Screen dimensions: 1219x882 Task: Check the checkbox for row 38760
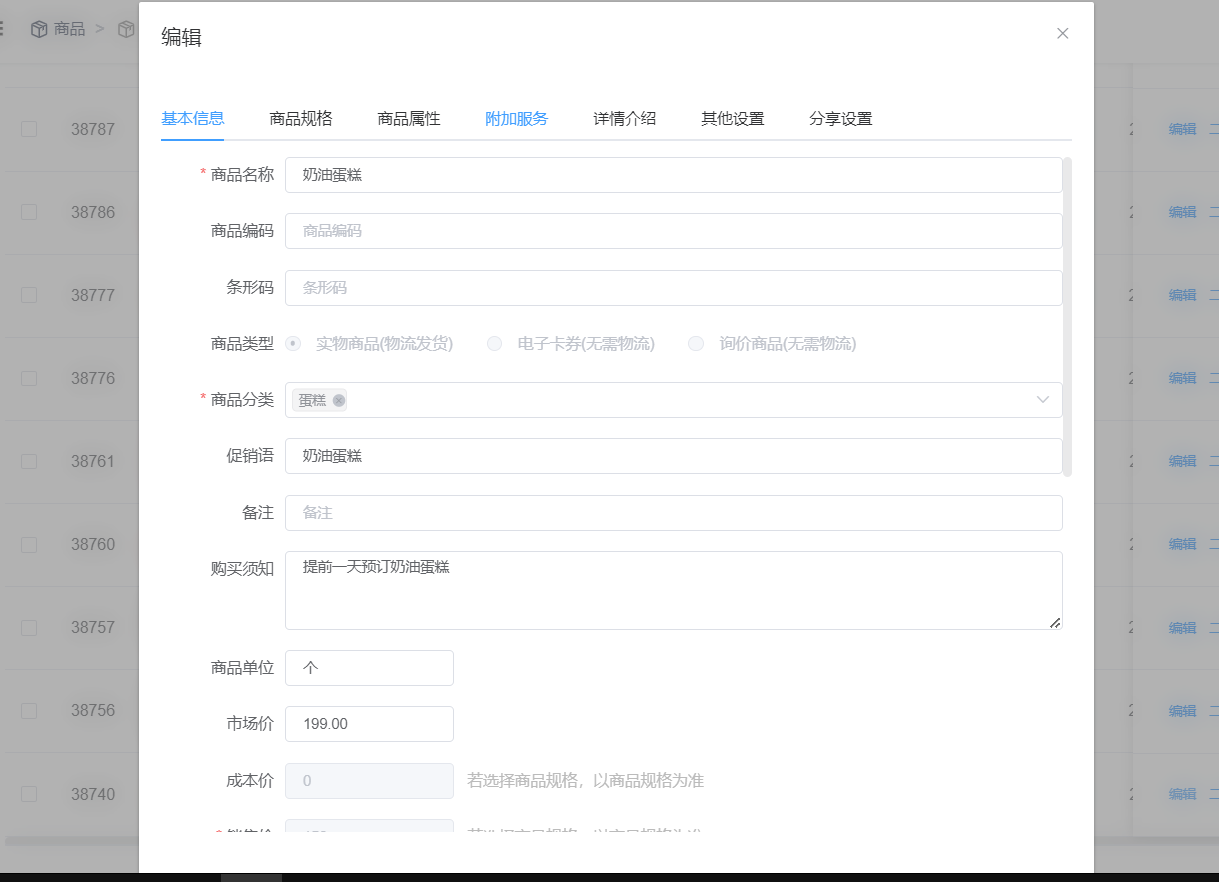tap(29, 544)
